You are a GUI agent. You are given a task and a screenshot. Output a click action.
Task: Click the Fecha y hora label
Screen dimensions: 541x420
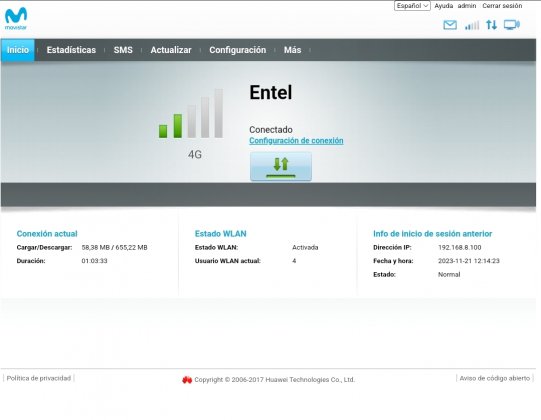[393, 261]
